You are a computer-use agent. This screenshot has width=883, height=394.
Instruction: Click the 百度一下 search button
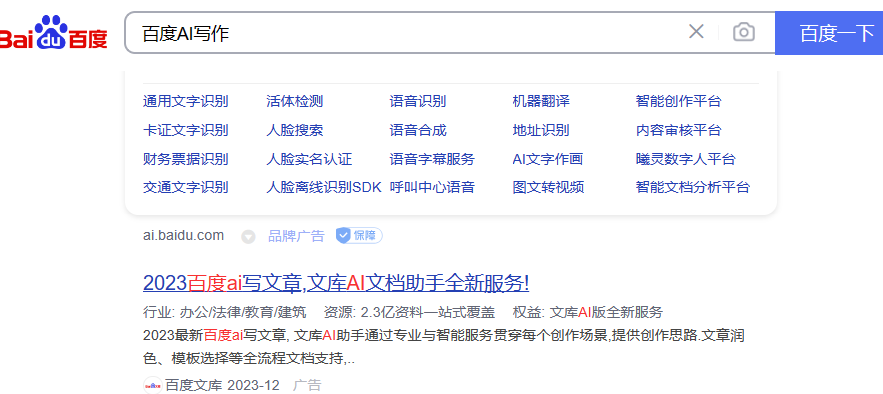point(829,33)
